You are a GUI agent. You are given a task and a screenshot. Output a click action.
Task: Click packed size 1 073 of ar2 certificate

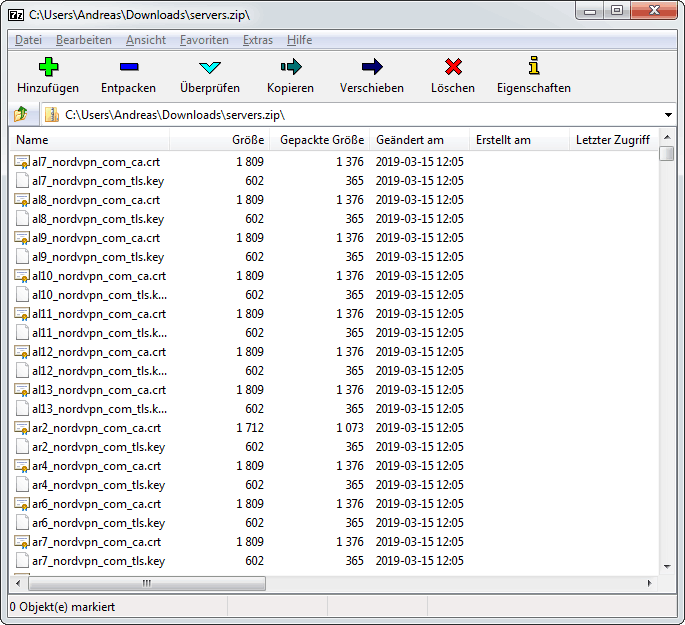click(x=349, y=428)
